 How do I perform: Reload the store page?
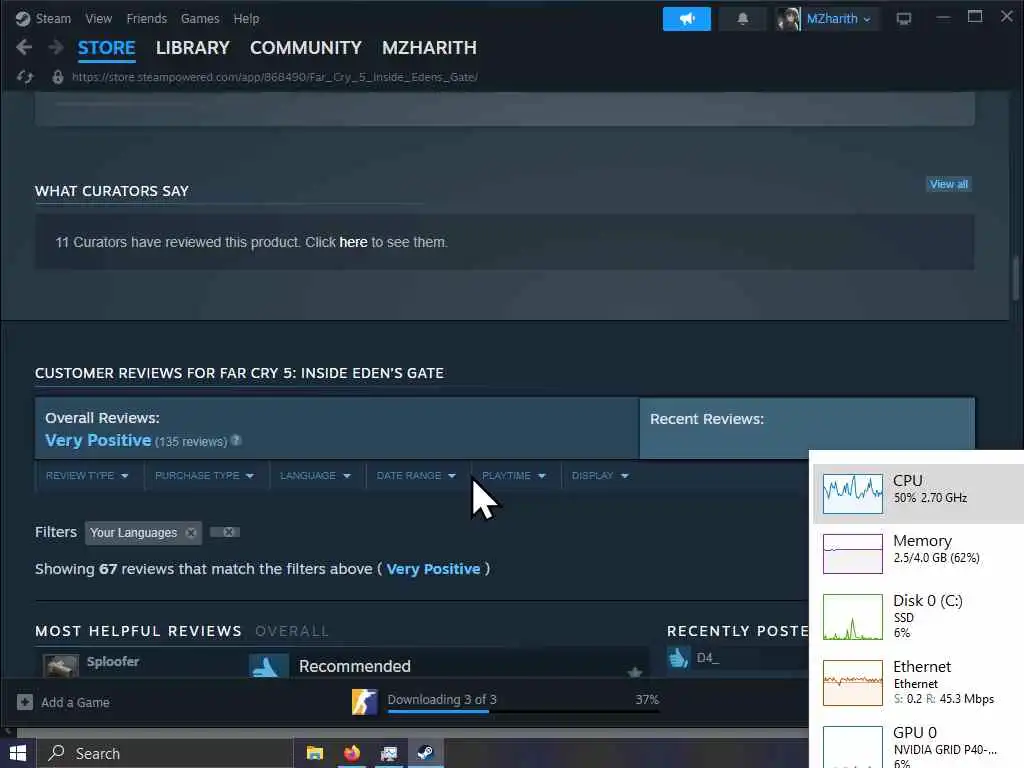pos(25,77)
